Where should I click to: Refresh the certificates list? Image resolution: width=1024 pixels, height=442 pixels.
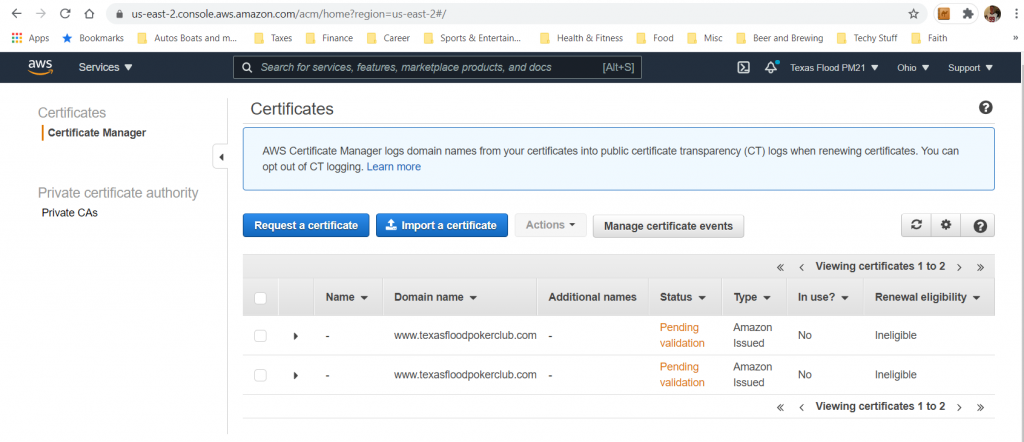click(916, 225)
